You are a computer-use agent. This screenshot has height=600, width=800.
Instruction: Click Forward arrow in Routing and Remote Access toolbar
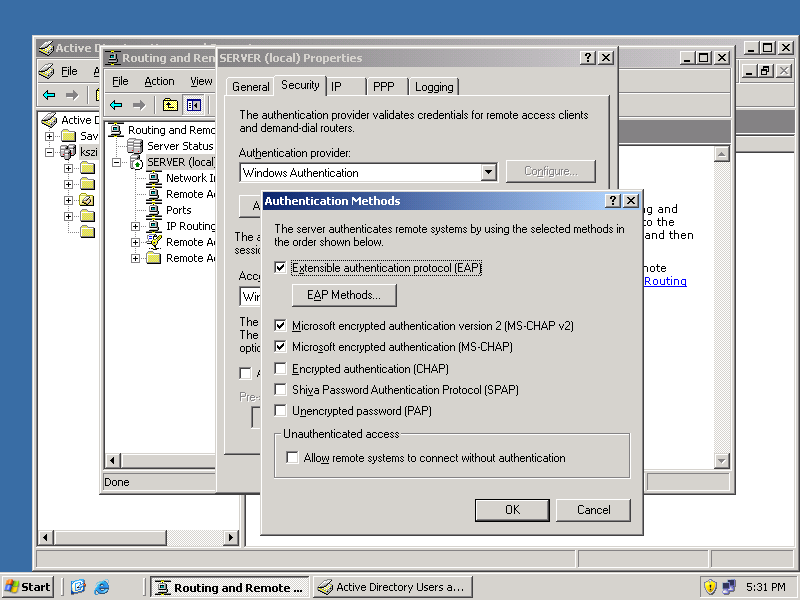[139, 105]
